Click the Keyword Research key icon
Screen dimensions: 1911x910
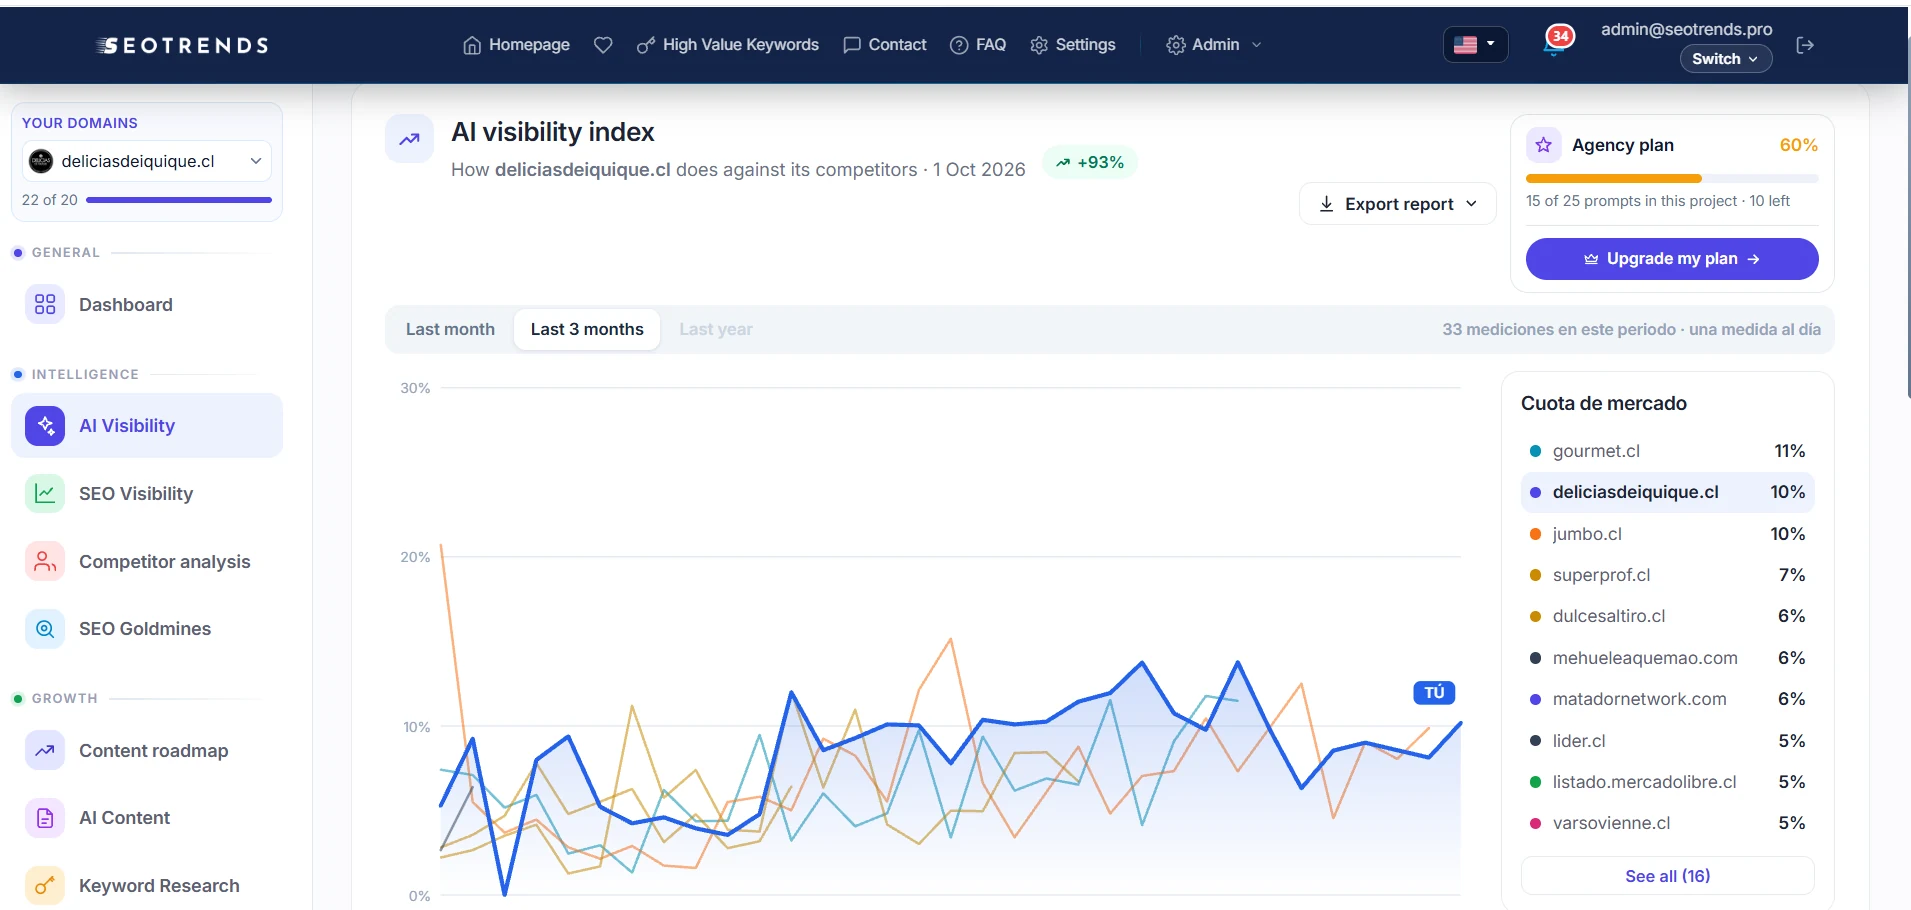(45, 885)
